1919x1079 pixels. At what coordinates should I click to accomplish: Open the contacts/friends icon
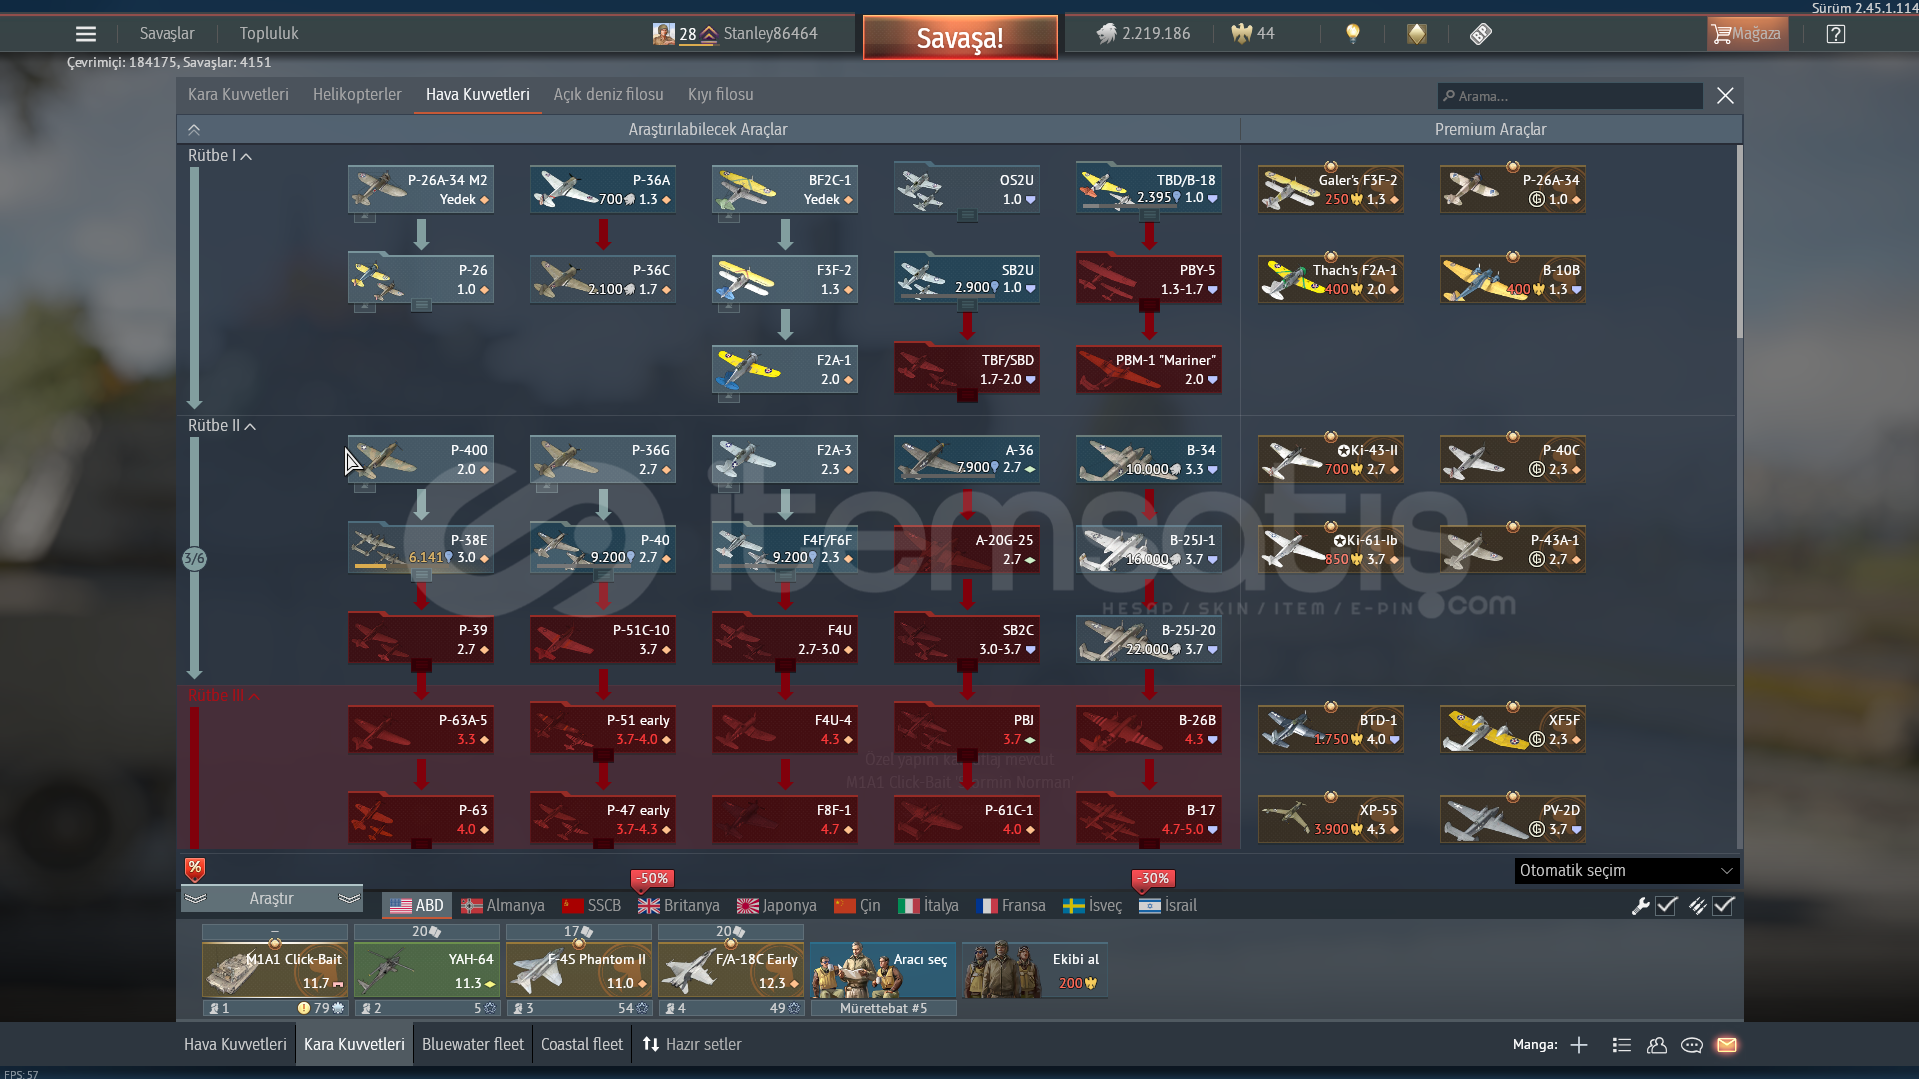point(1657,1045)
